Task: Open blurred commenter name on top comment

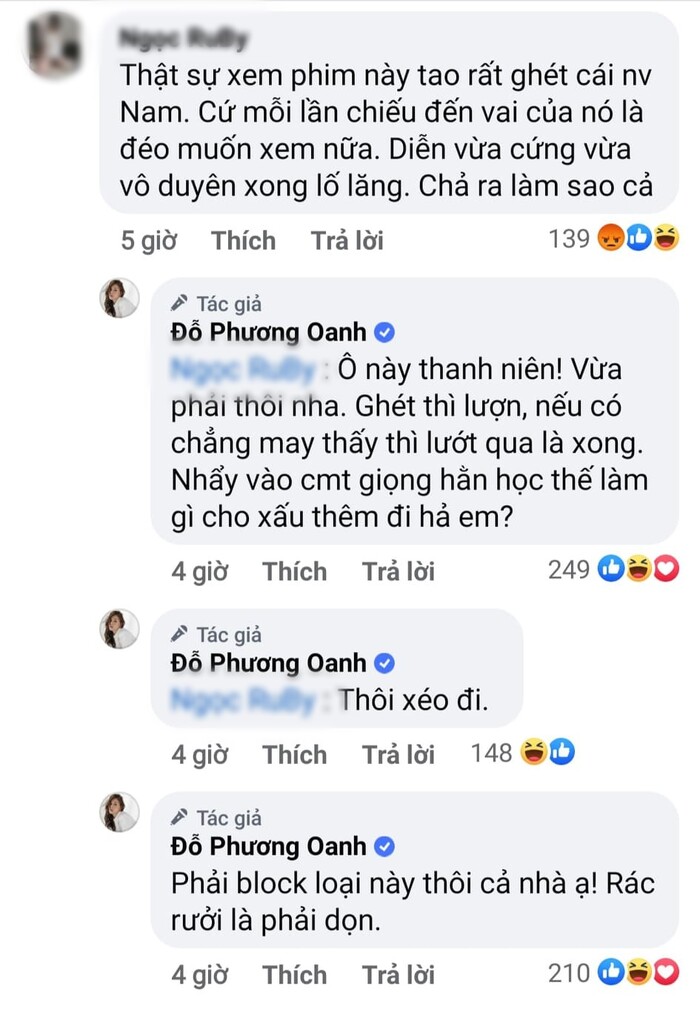Action: click(182, 40)
